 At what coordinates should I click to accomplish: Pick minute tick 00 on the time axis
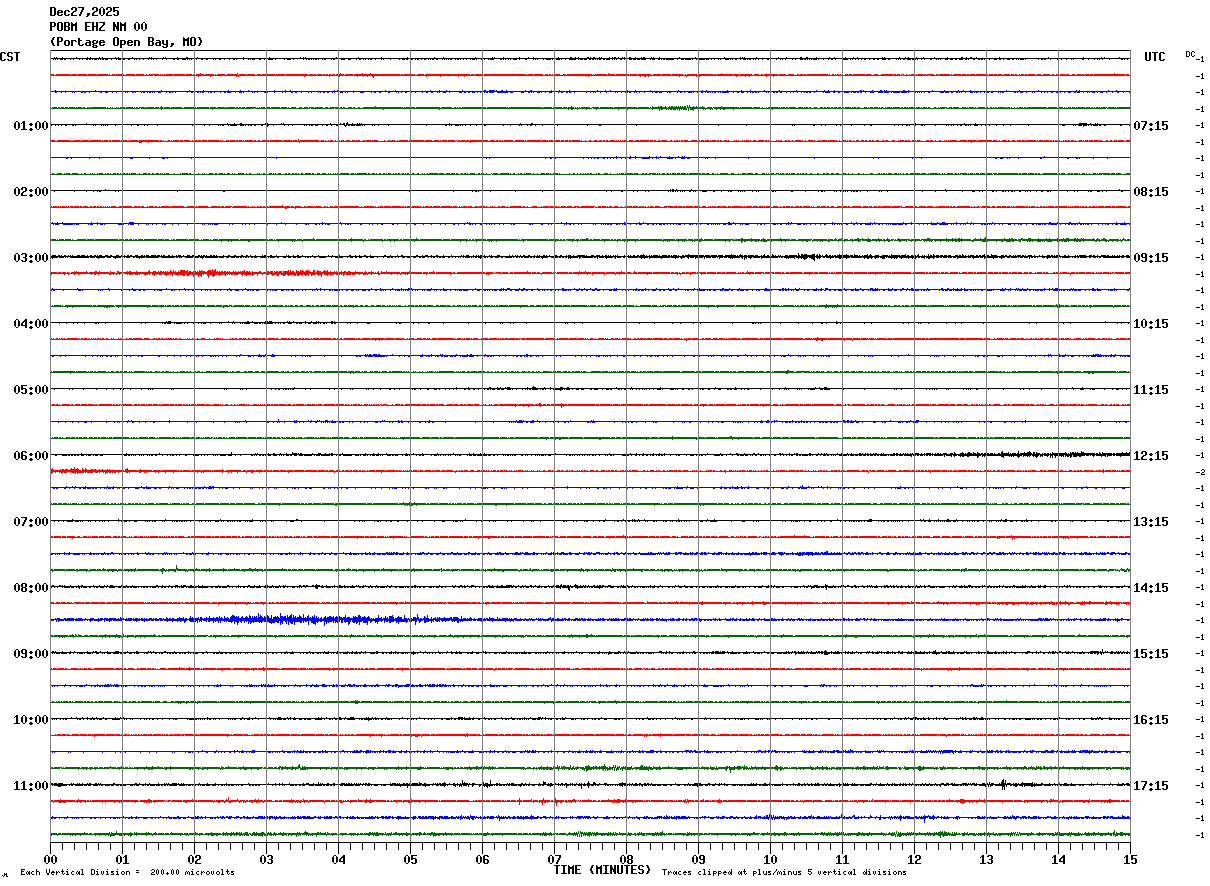point(50,859)
